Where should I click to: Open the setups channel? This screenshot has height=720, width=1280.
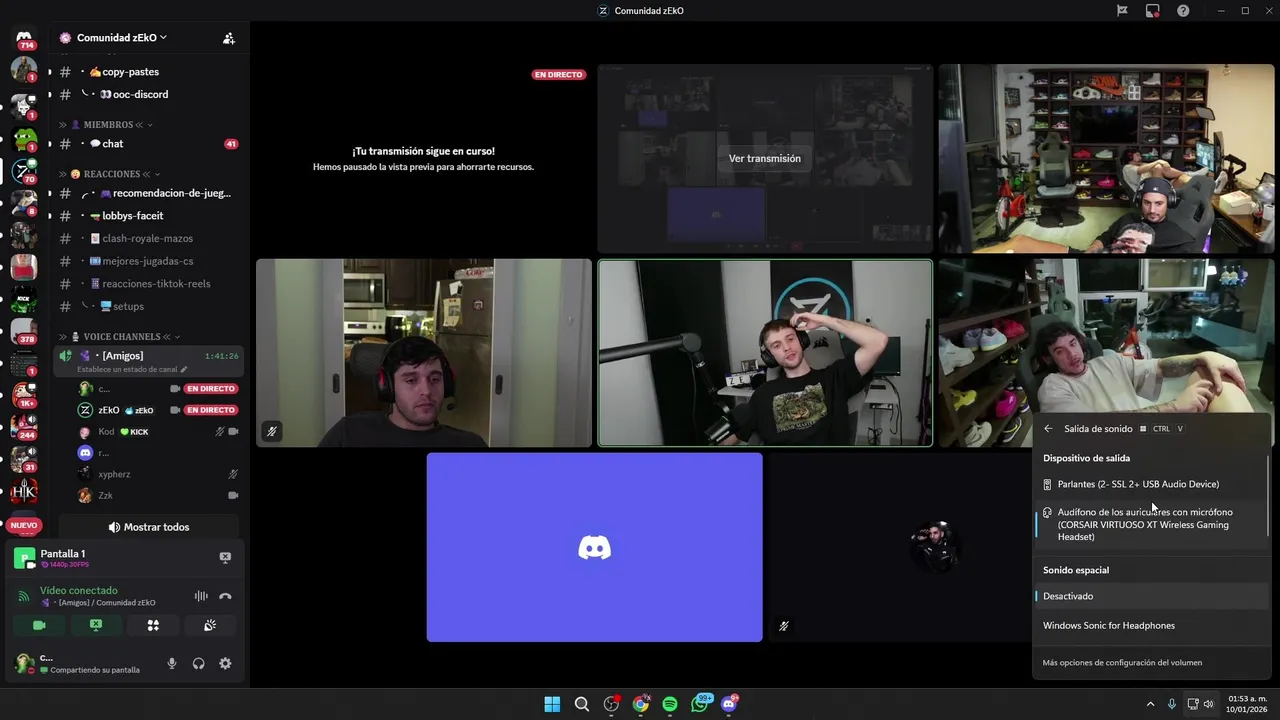(149, 307)
